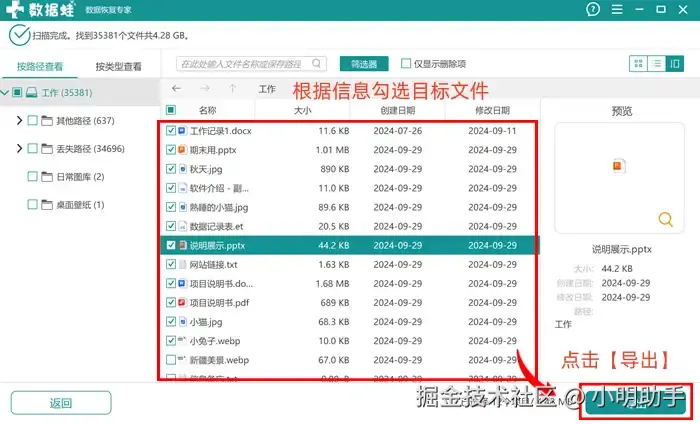700x424 pixels.
Task: Sort by 大小 column header
Action: pyautogui.click(x=303, y=110)
